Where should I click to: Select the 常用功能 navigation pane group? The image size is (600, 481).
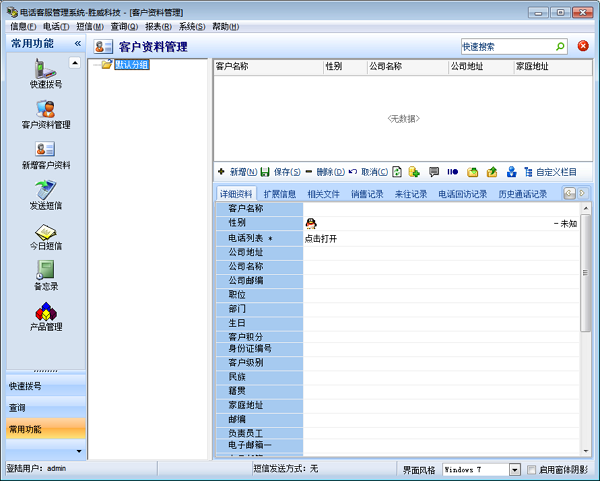click(46, 429)
